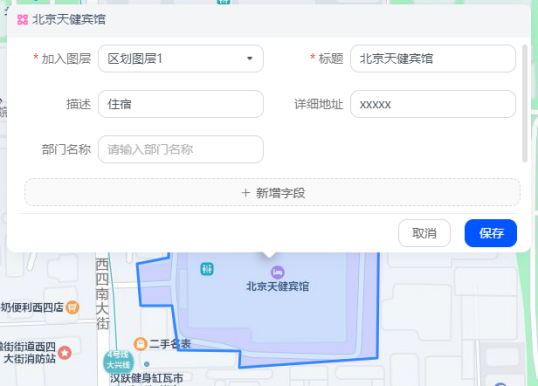Click the dialog's vertical scrollbar
The image size is (538, 386).
tap(525, 104)
